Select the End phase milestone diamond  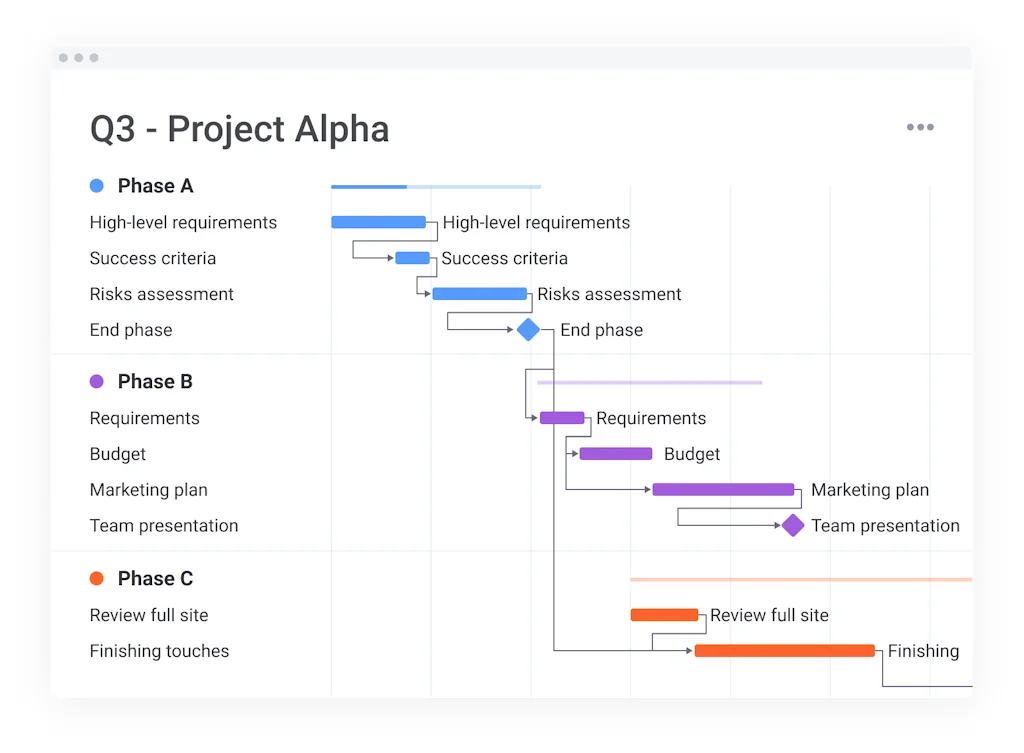coord(528,329)
